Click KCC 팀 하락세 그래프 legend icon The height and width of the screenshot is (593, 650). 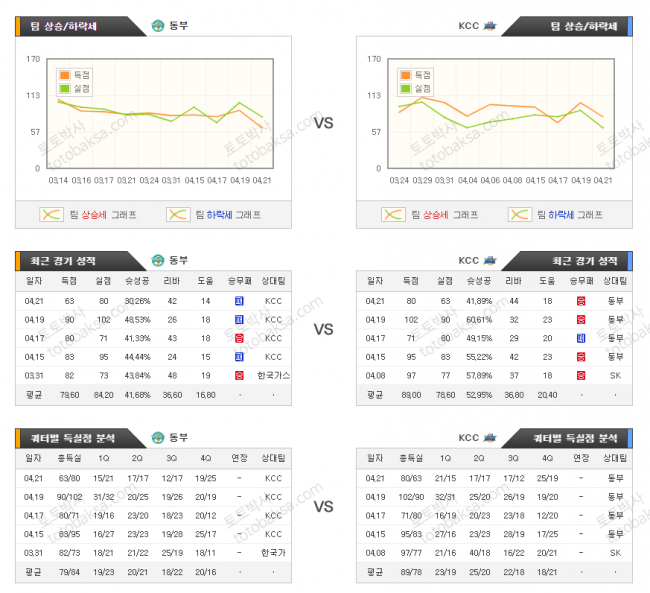[519, 214]
